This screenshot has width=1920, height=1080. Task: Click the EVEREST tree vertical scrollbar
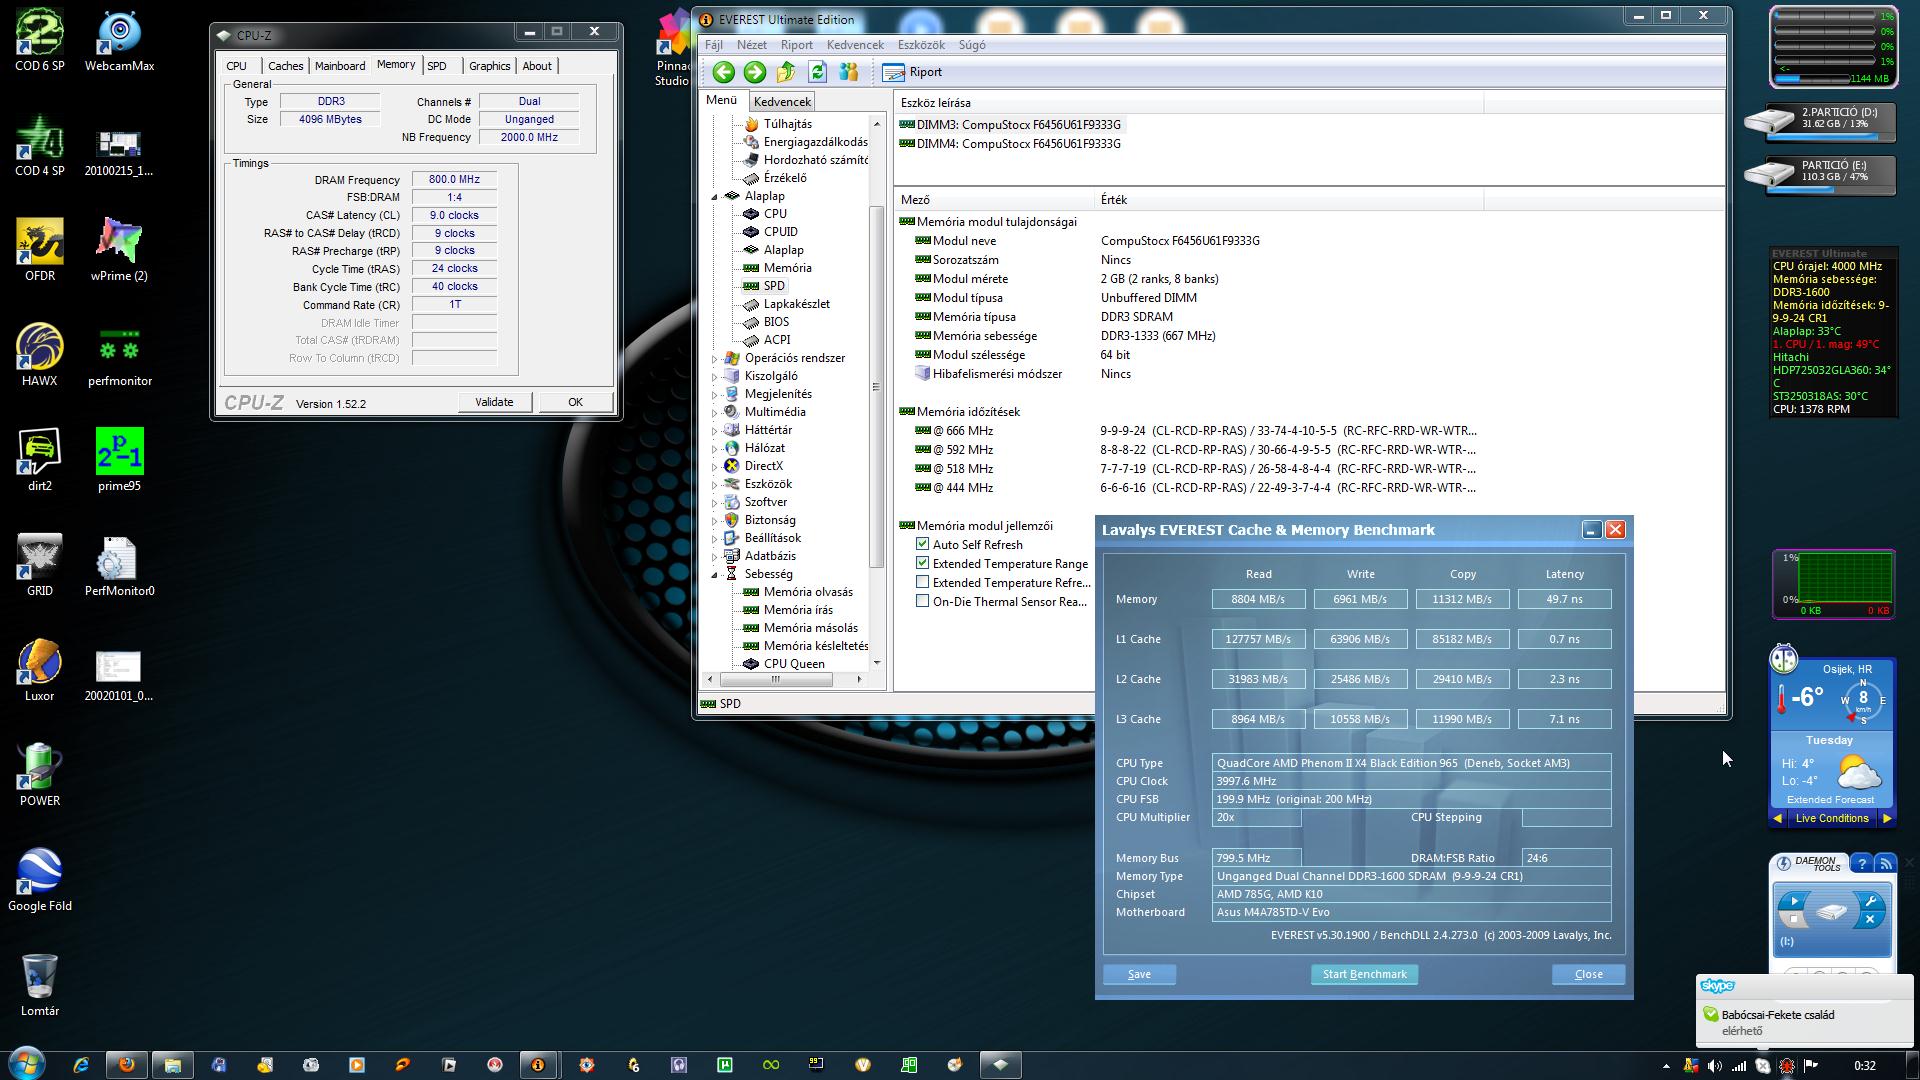pyautogui.click(x=877, y=387)
